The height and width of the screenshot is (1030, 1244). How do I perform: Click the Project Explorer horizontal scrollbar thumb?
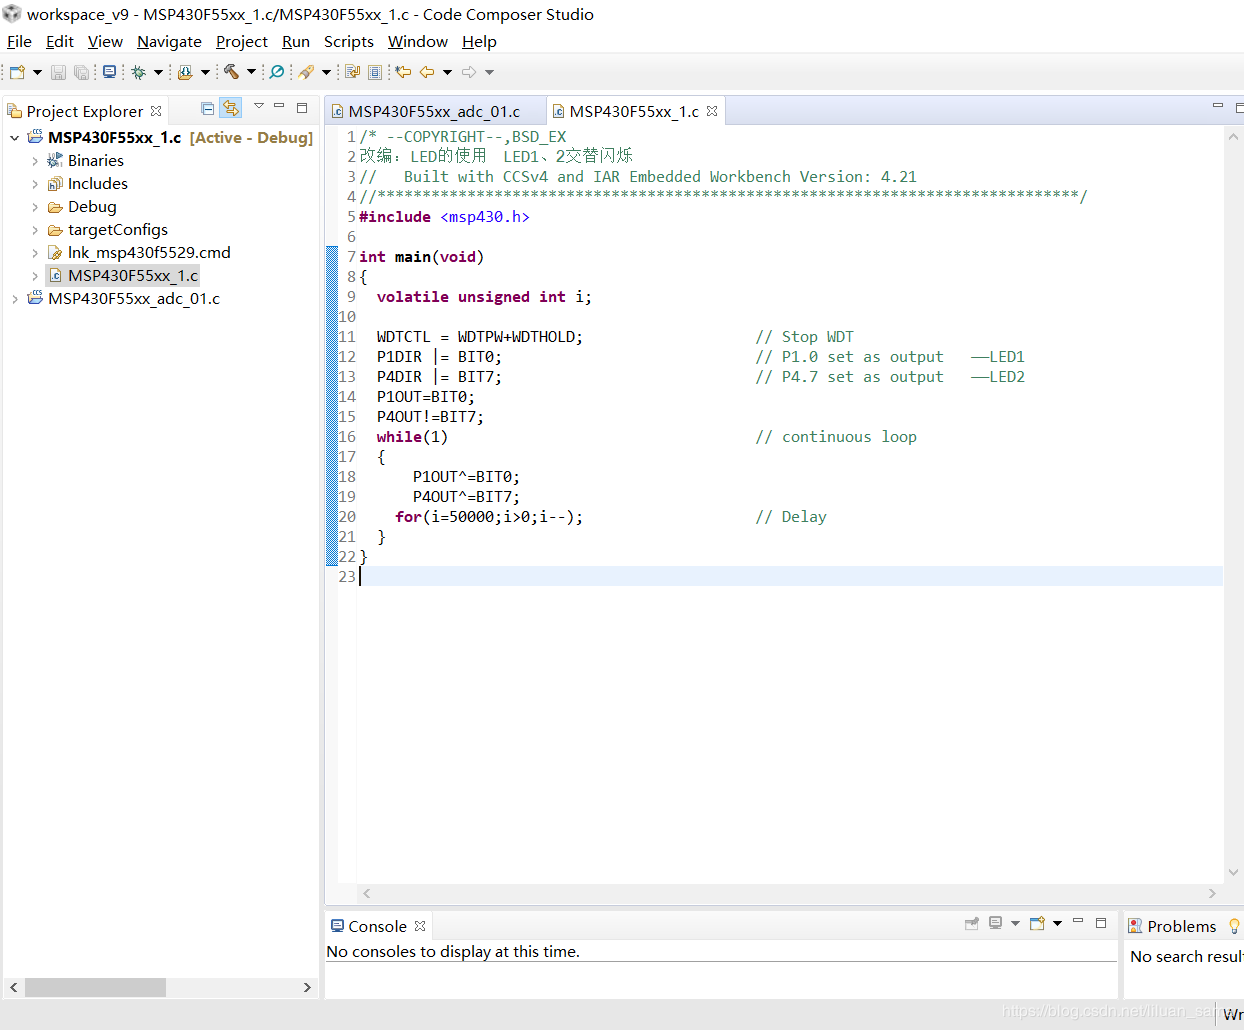[x=95, y=987]
